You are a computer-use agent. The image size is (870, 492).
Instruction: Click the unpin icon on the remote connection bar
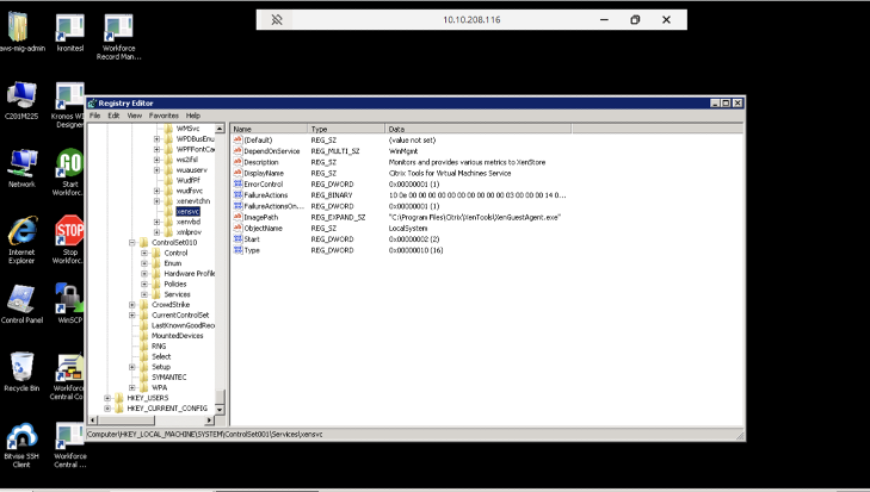(276, 20)
